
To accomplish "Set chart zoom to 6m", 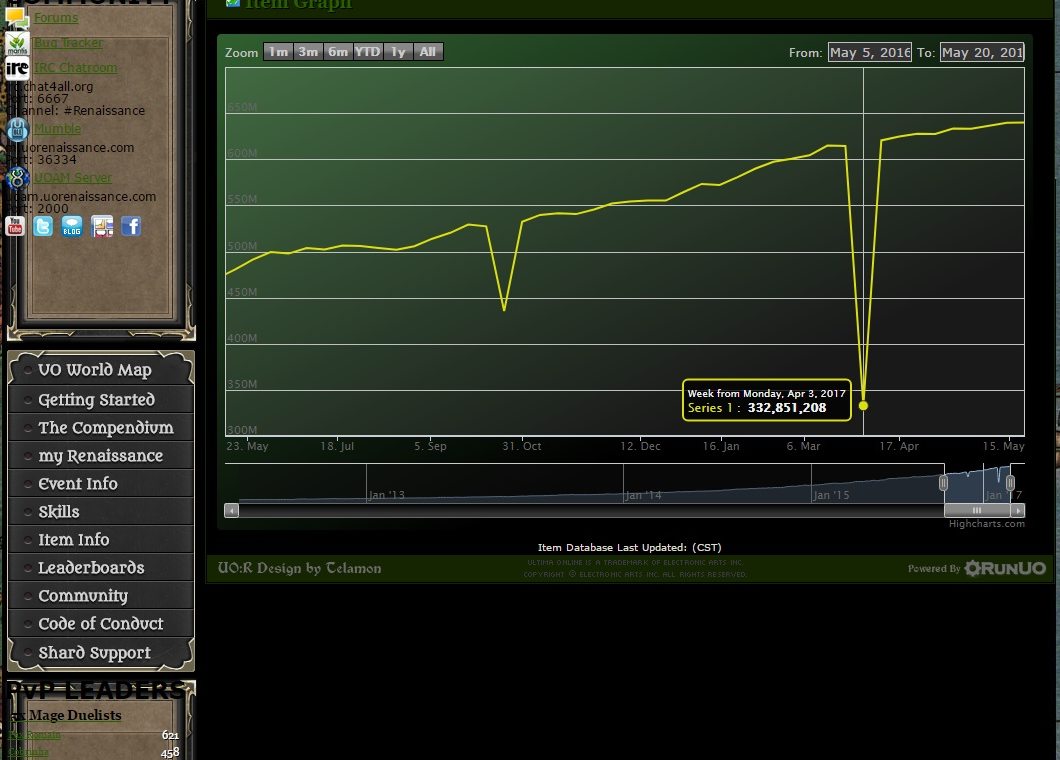I will tap(337, 52).
